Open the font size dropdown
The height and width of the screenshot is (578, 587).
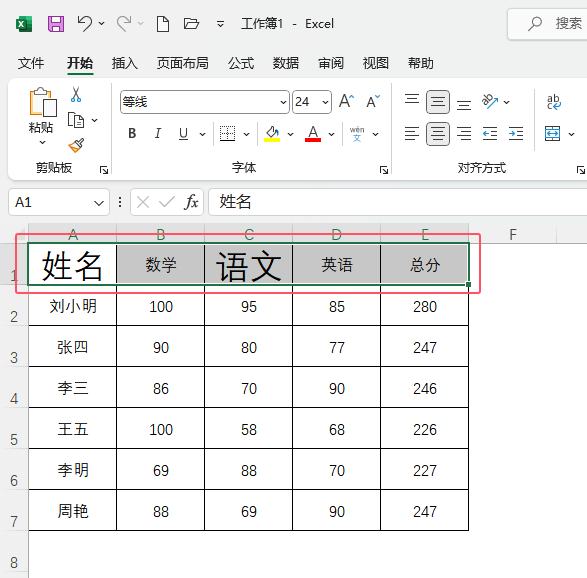tap(325, 102)
